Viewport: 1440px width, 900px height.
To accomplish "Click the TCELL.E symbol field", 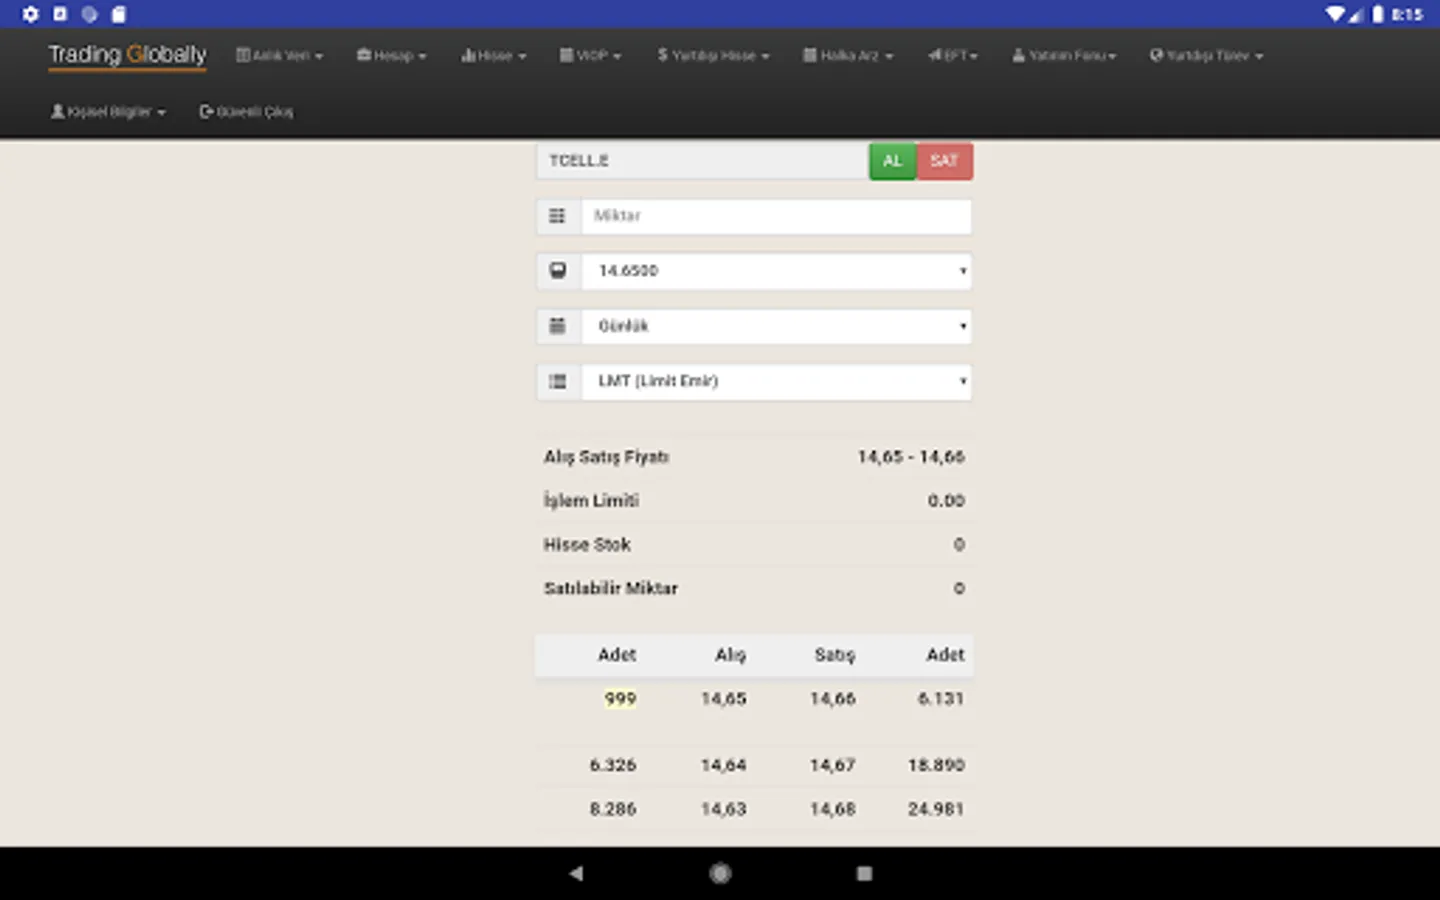I will [702, 161].
